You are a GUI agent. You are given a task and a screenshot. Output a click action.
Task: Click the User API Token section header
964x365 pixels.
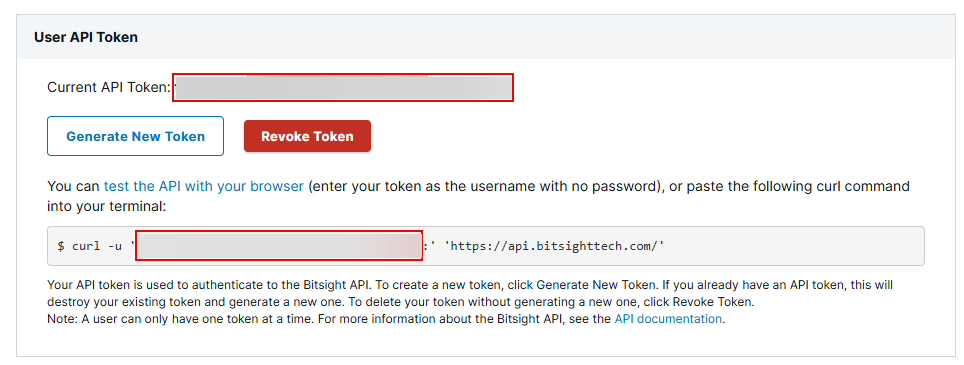(86, 37)
